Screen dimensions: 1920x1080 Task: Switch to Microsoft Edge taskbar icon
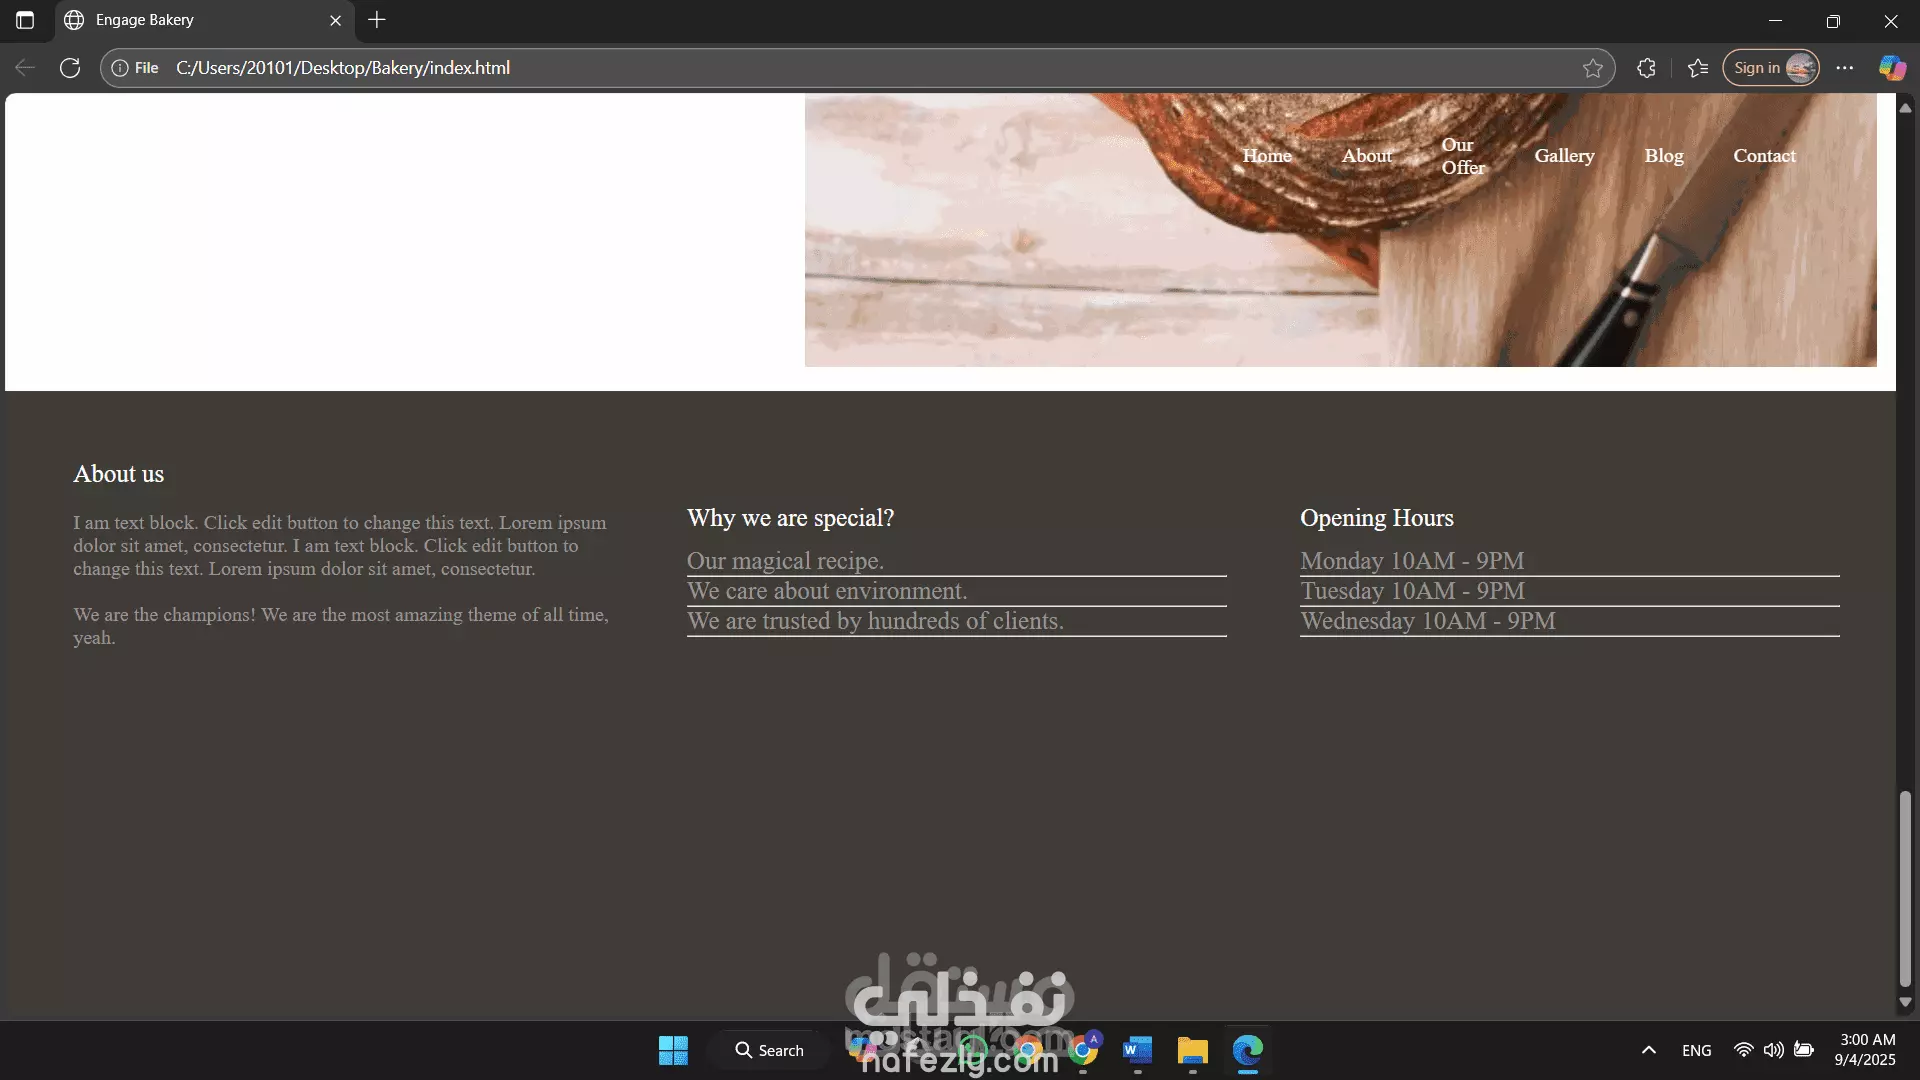tap(1247, 1050)
